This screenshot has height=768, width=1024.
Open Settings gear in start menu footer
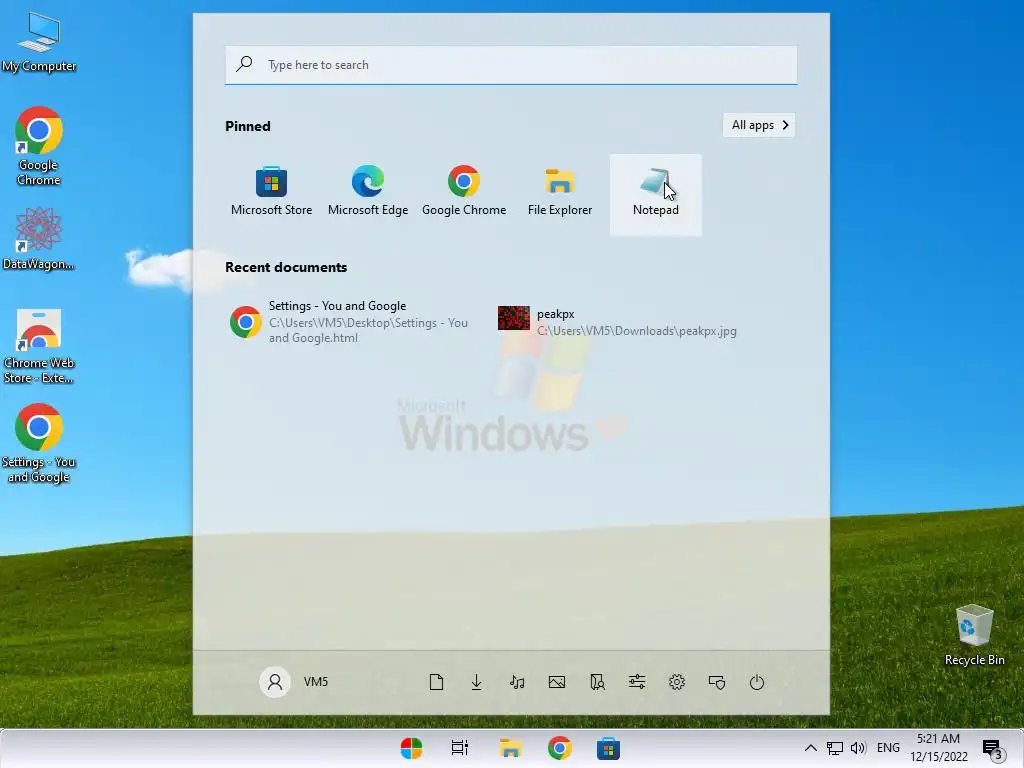tap(677, 682)
